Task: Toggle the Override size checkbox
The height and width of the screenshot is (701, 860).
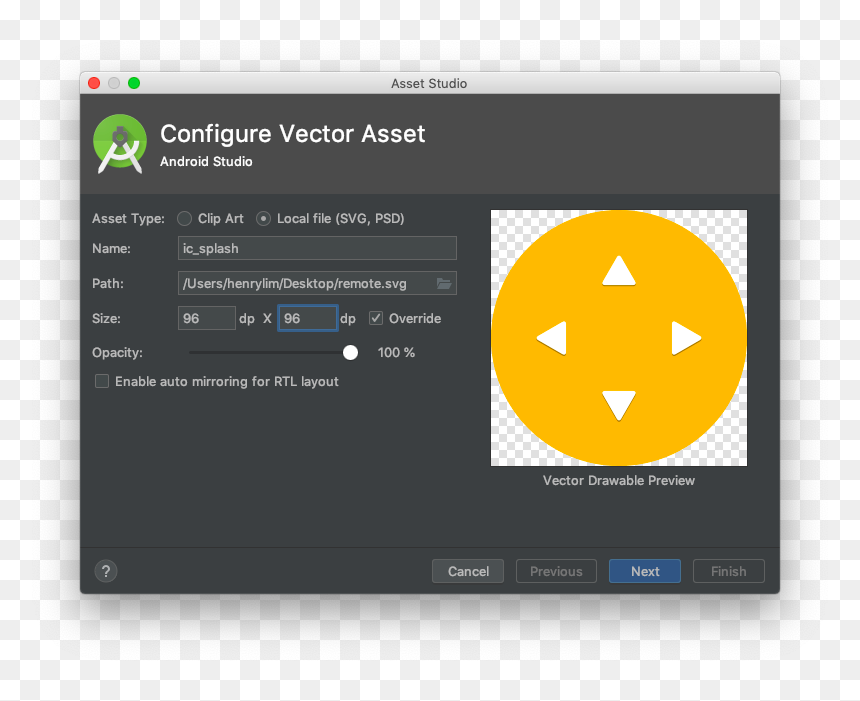Action: 376,318
